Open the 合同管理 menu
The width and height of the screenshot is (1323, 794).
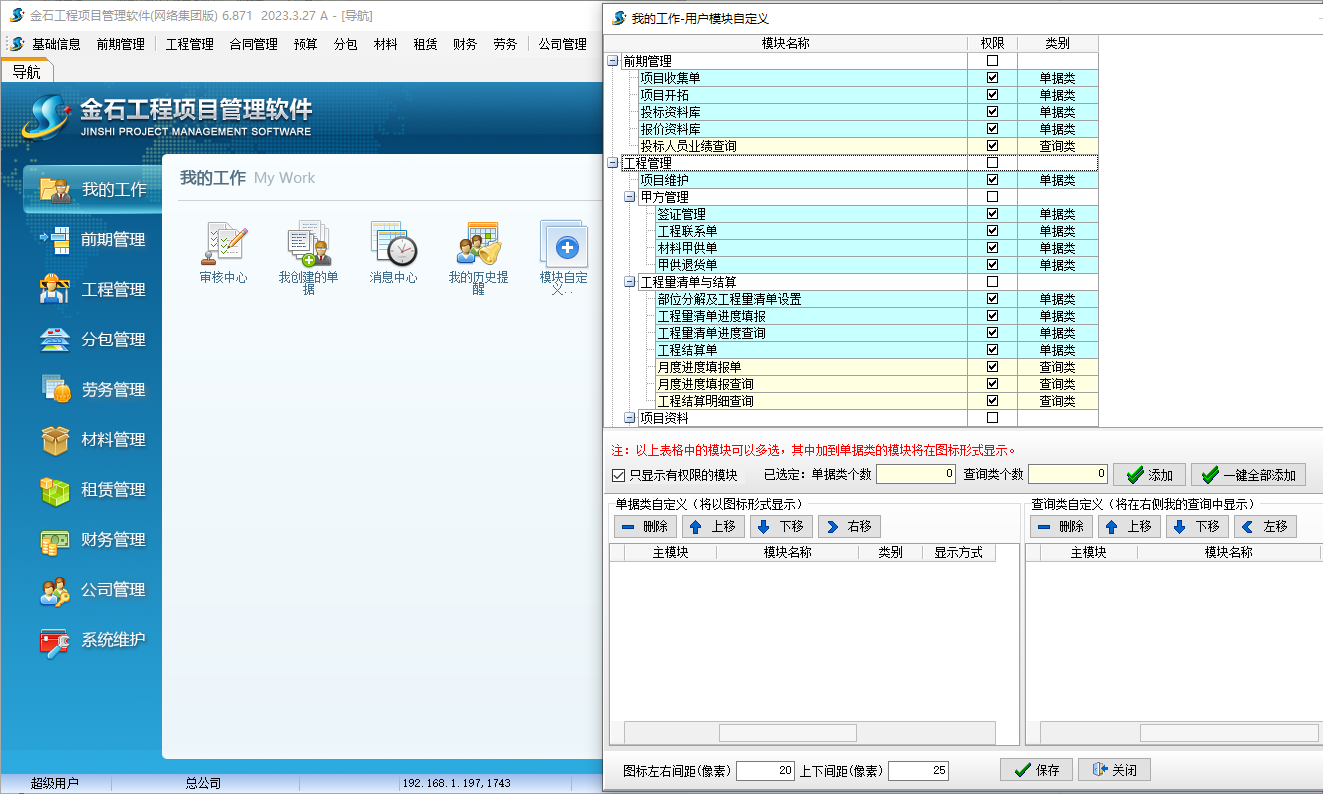click(253, 44)
